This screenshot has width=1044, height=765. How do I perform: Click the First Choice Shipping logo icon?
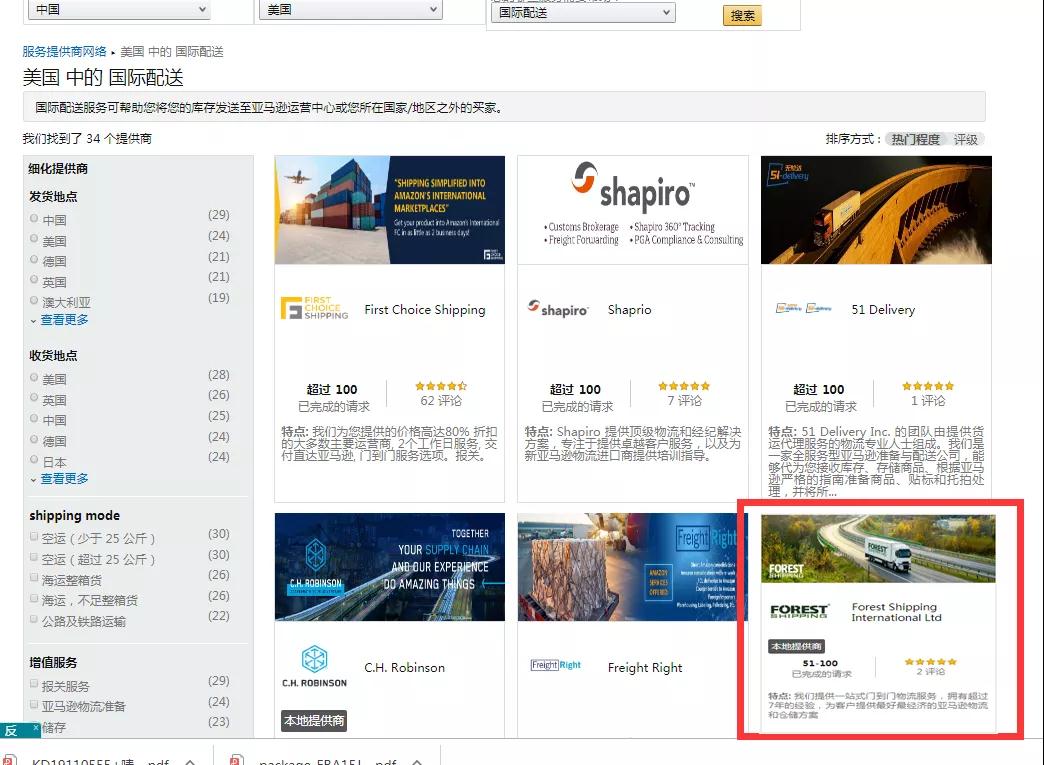[x=314, y=309]
